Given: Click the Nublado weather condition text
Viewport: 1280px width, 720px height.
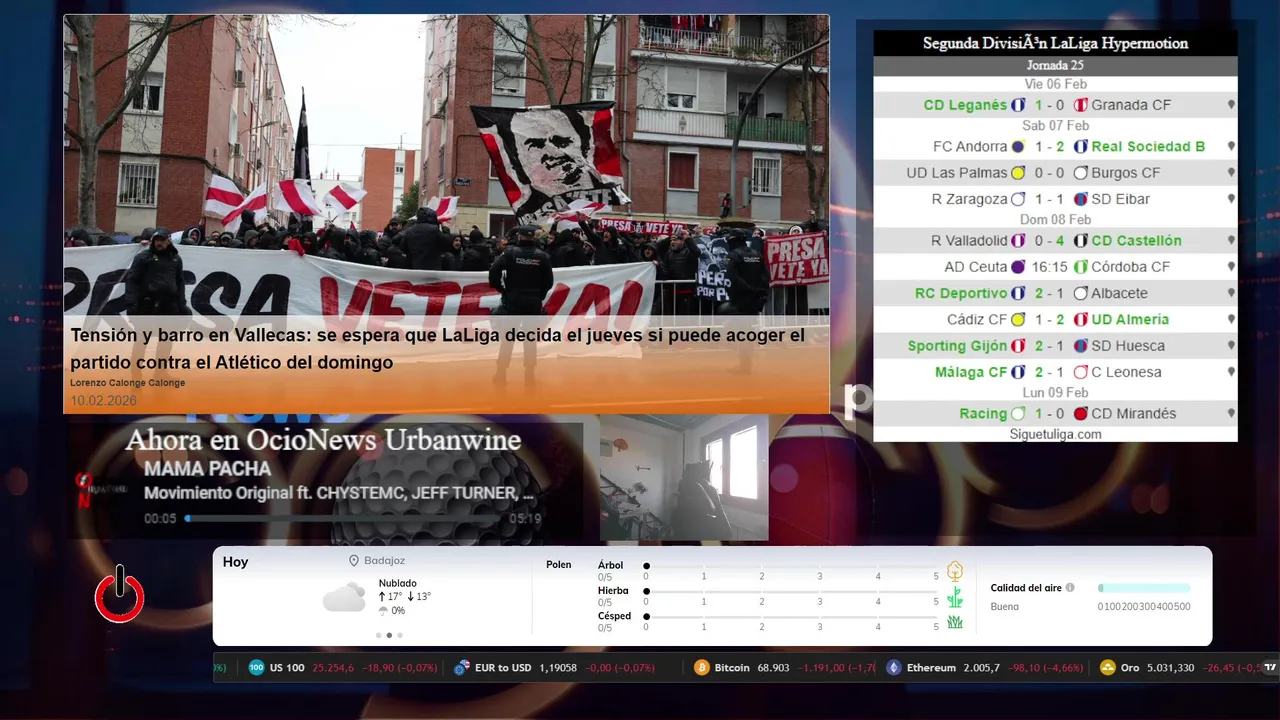Looking at the screenshot, I should pyautogui.click(x=398, y=583).
